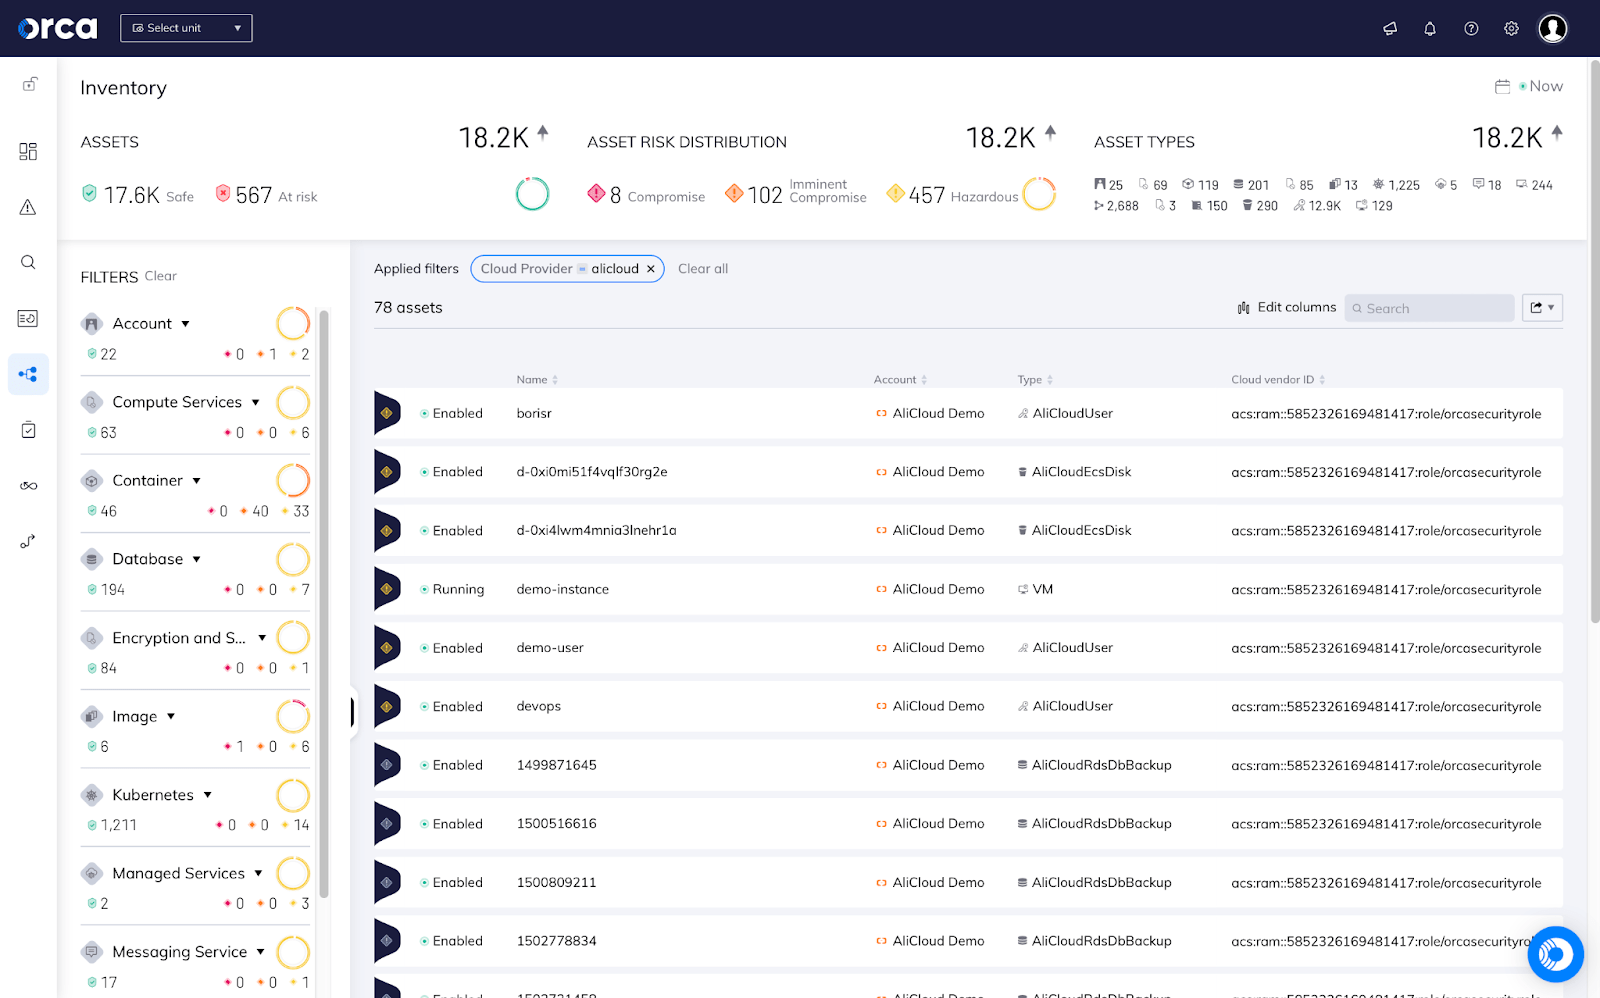Open the Compliance checklist icon in sidebar
This screenshot has width=1600, height=998.
click(28, 430)
